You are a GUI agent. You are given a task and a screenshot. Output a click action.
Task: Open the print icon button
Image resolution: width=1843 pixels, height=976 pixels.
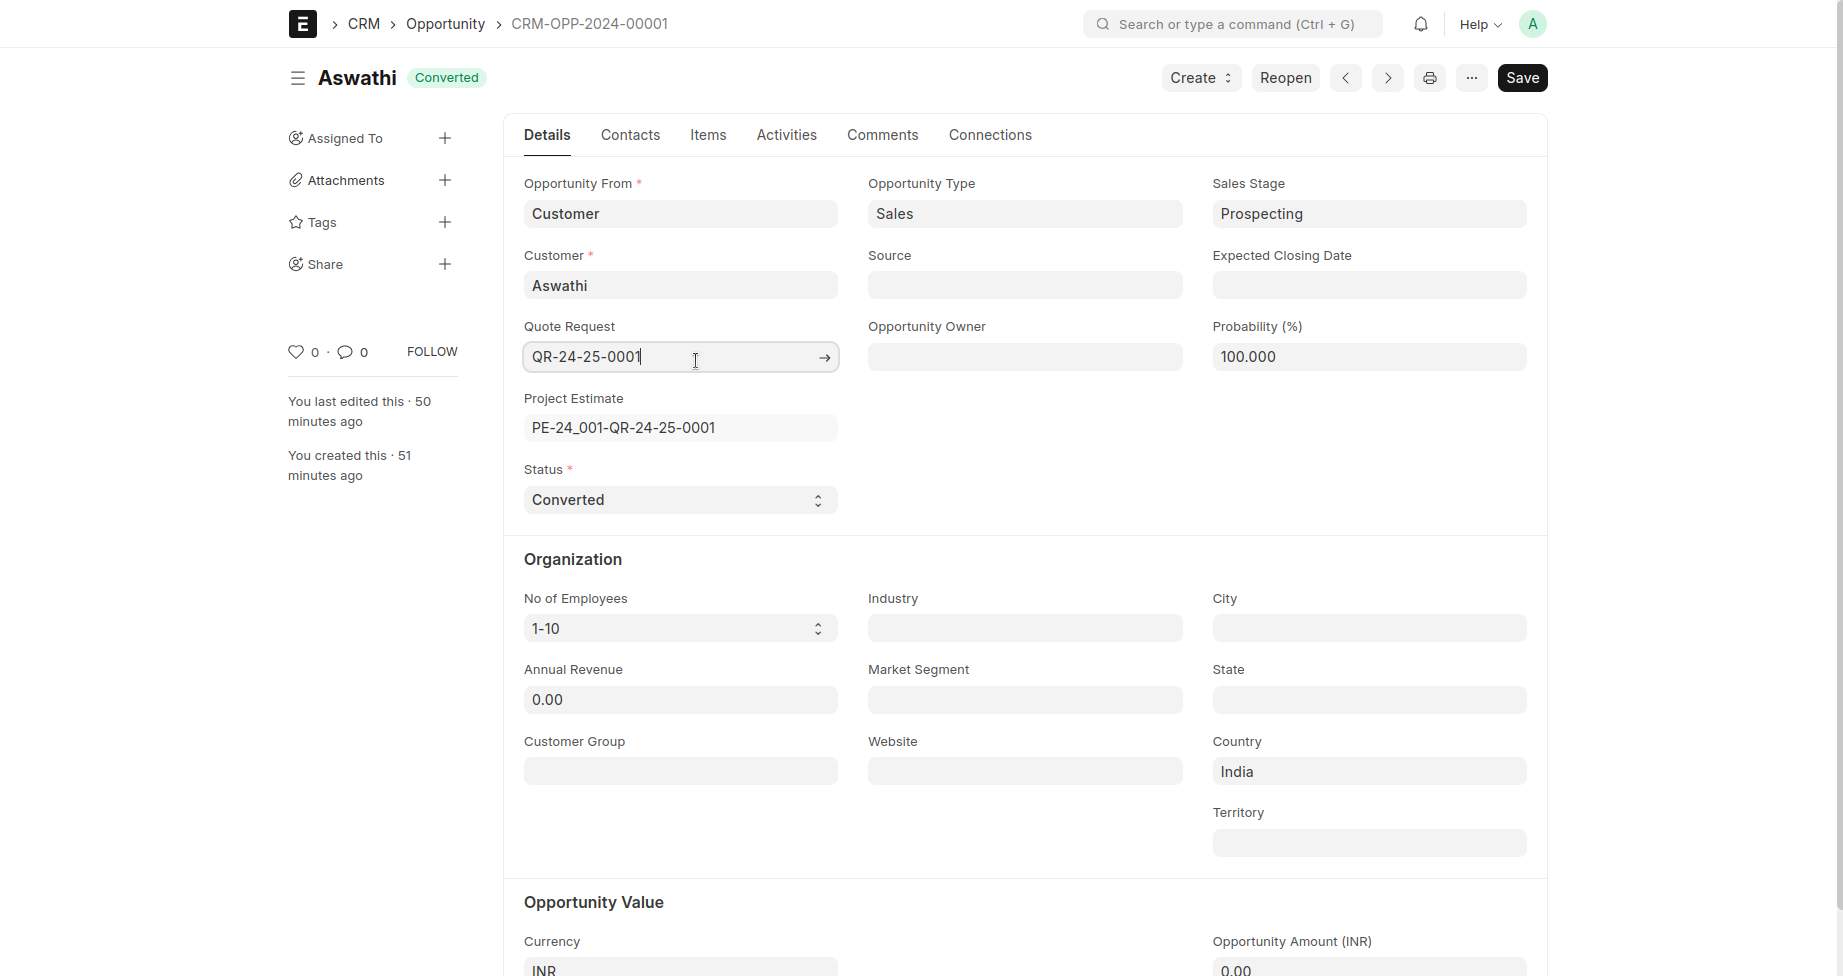1430,78
